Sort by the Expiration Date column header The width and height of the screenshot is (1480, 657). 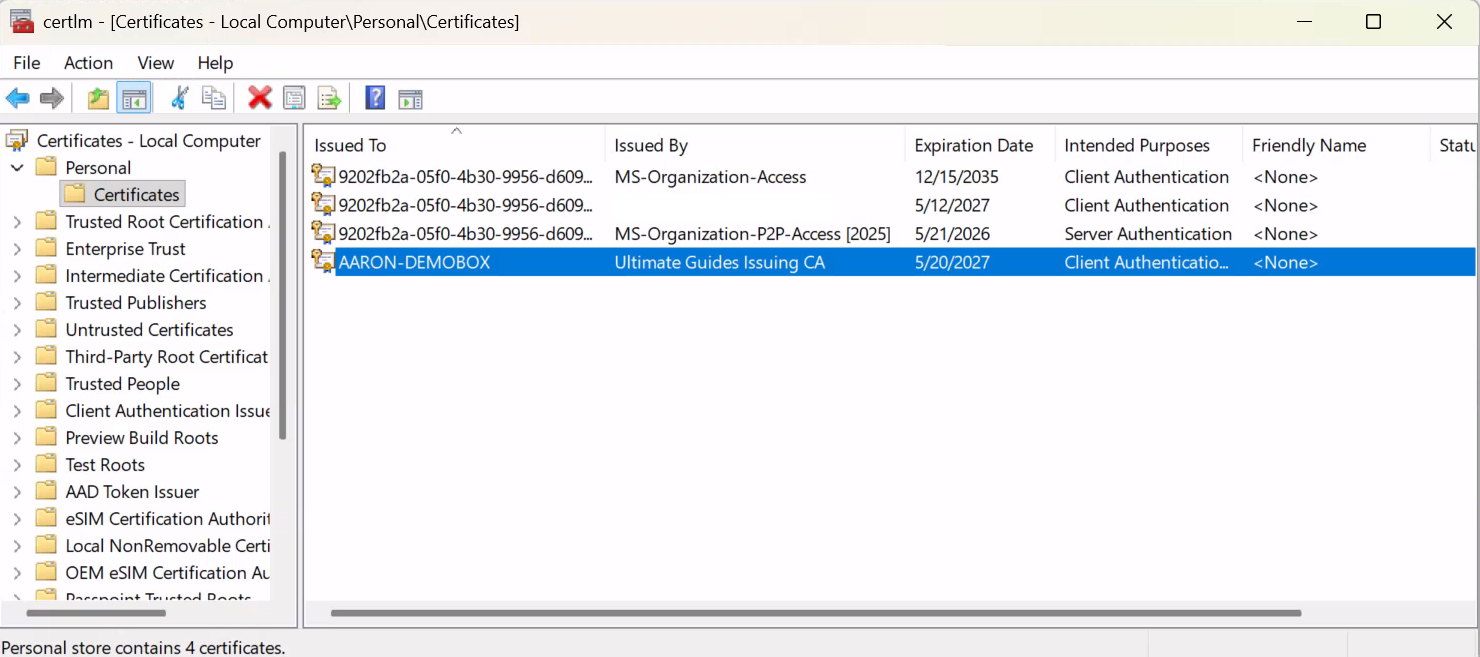980,145
